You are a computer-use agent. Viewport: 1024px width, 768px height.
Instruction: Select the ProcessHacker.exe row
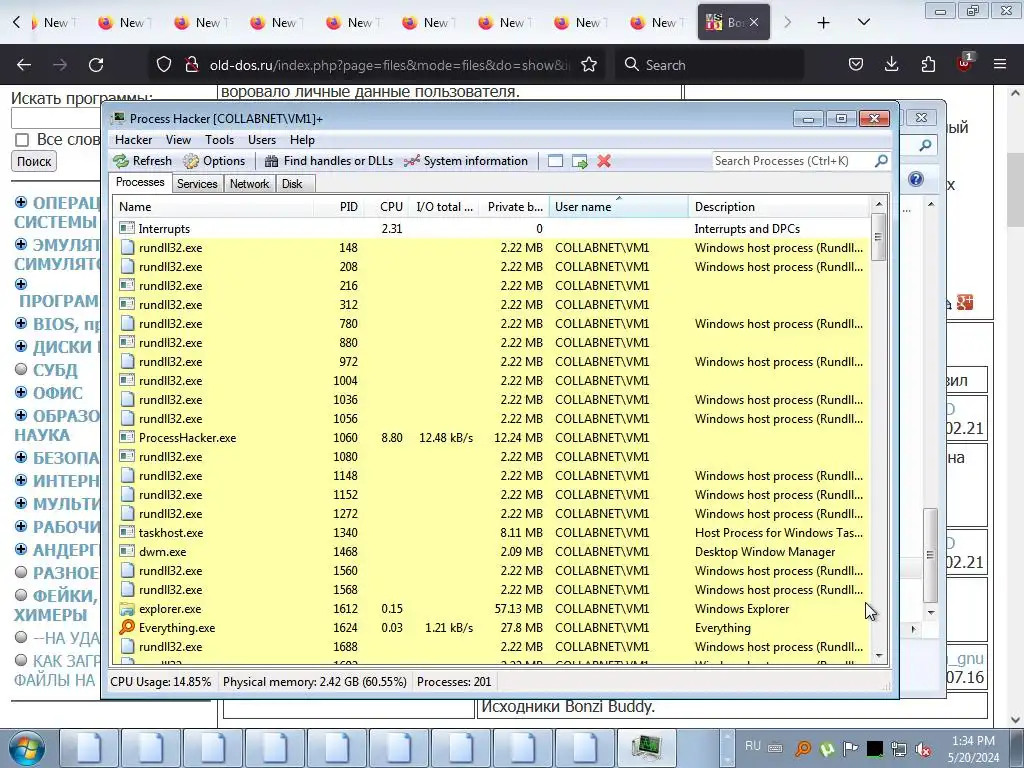[x=492, y=438]
